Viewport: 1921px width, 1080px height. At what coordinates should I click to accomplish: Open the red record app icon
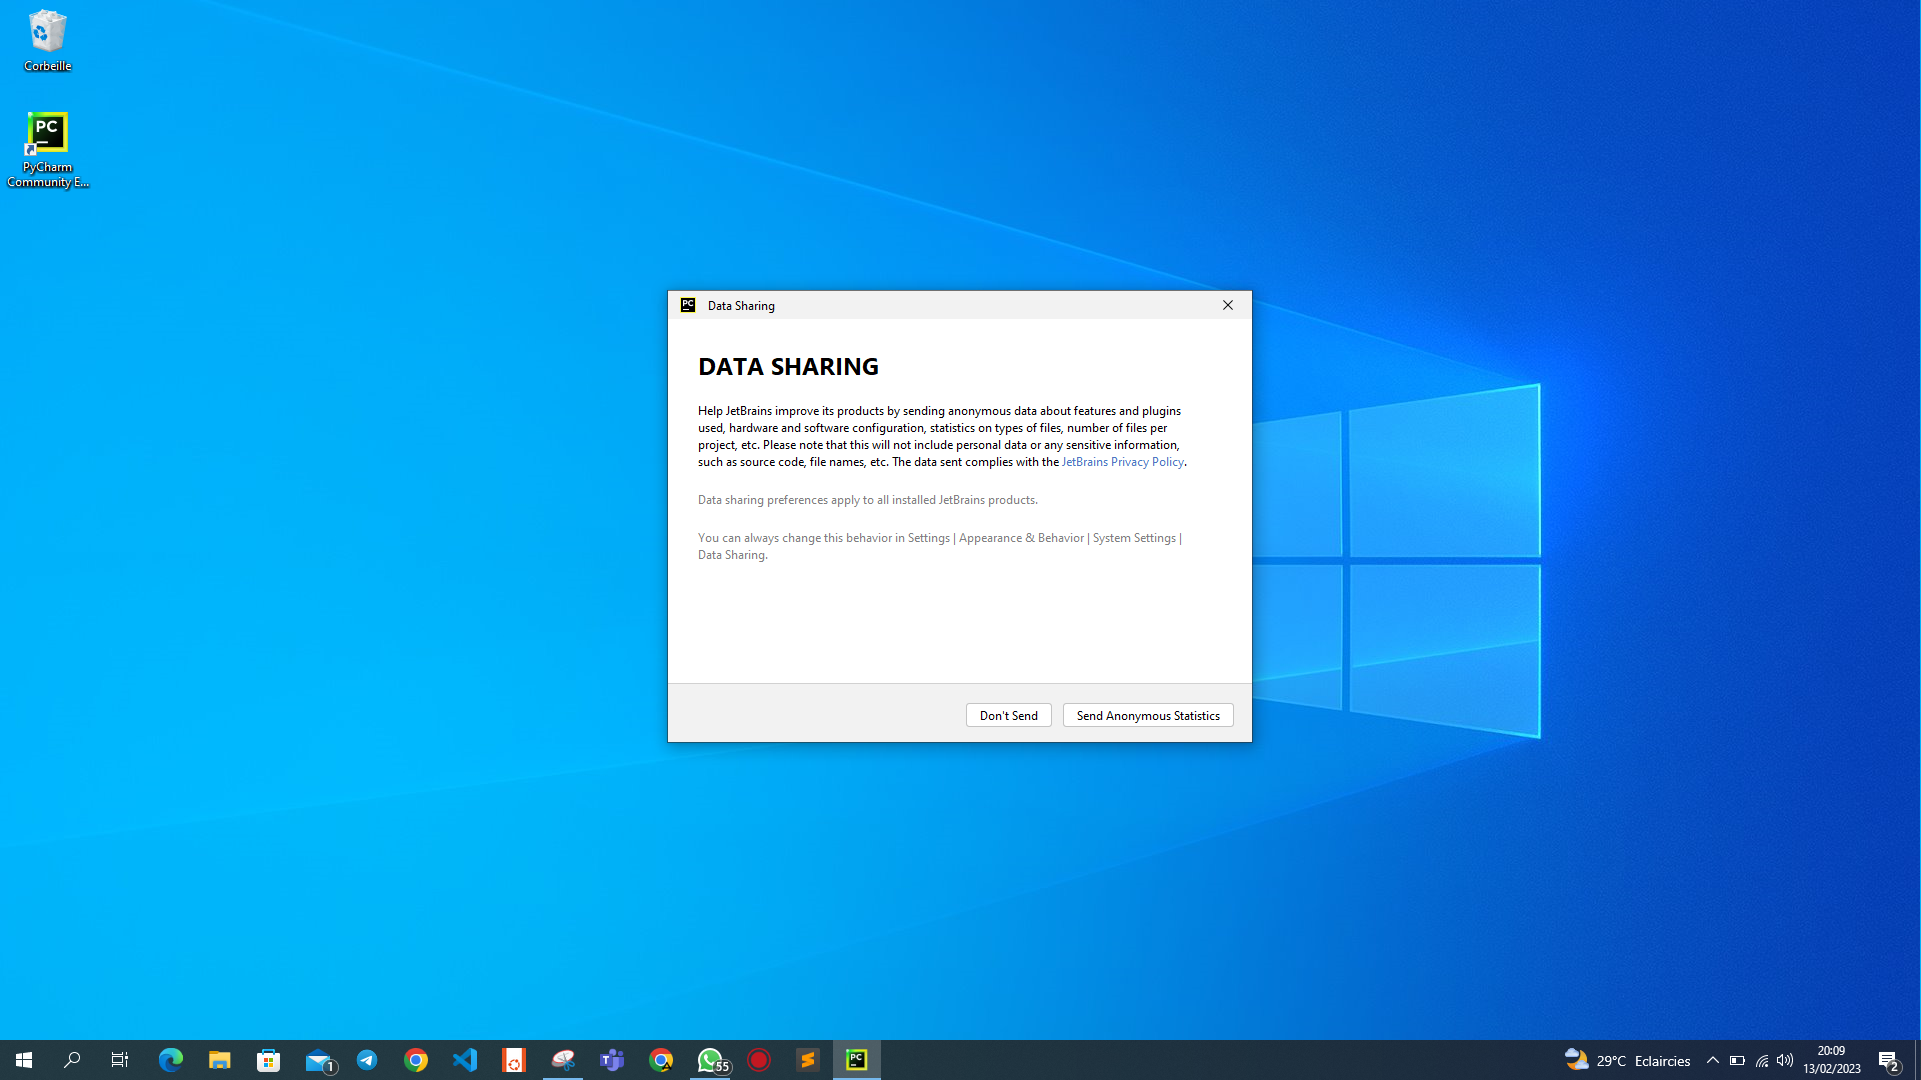759,1060
